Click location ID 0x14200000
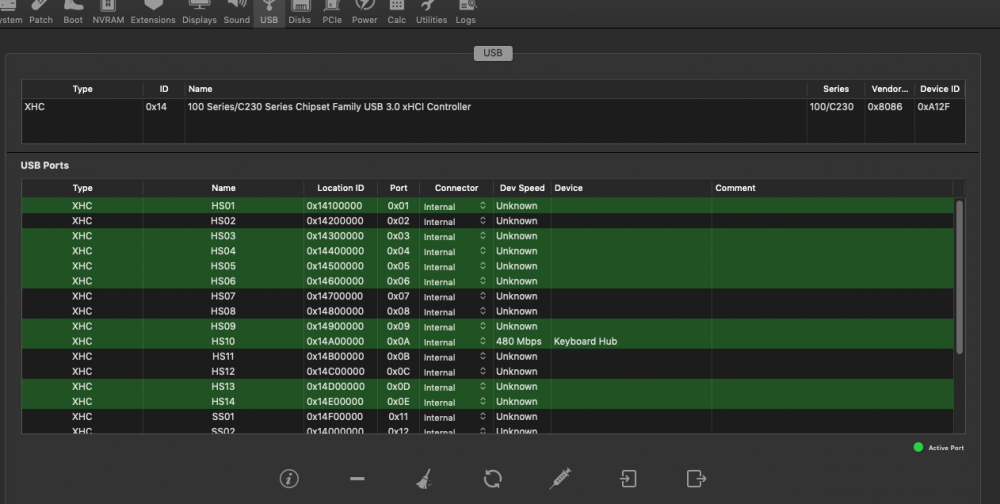 pyautogui.click(x=335, y=221)
